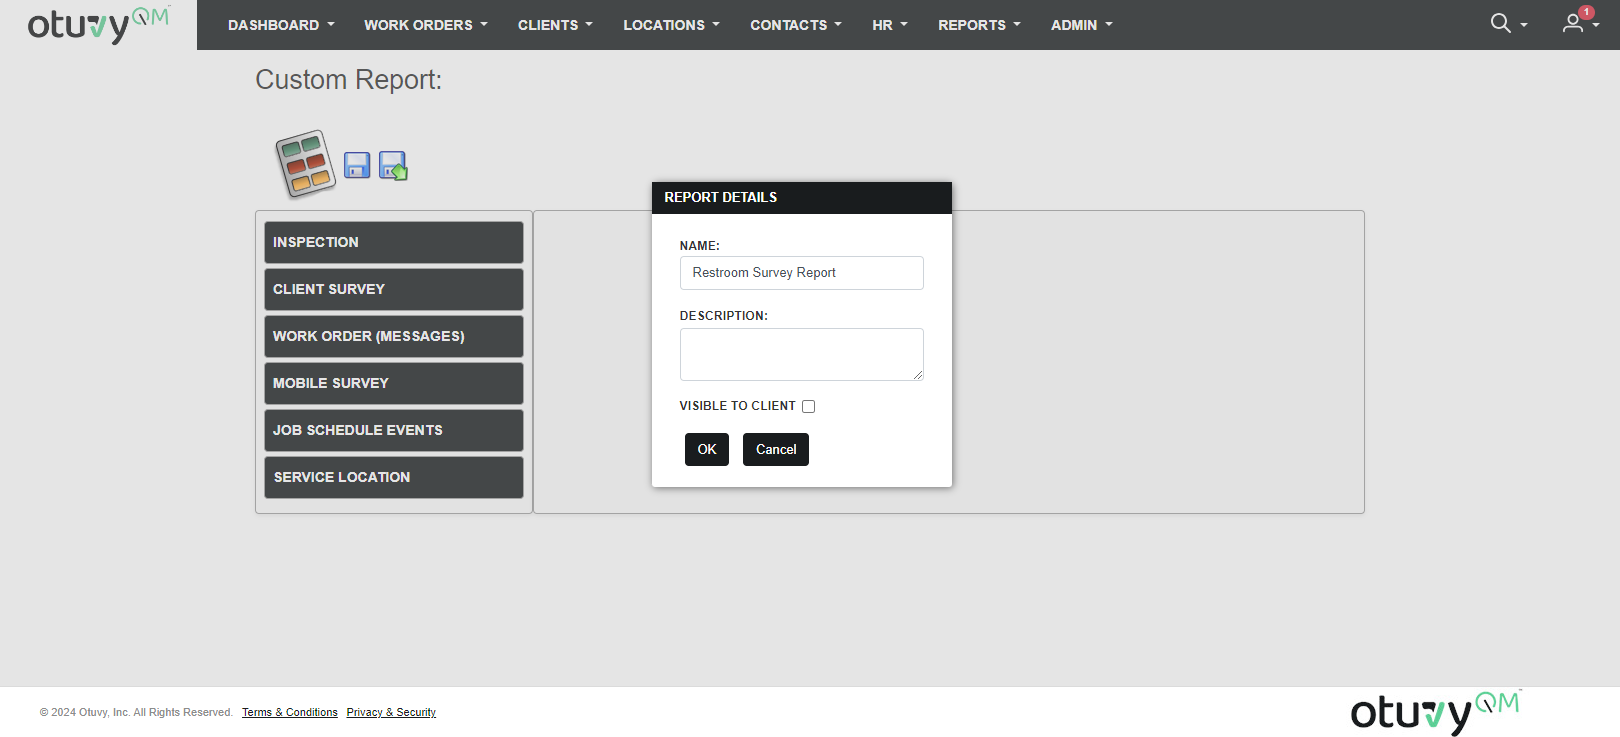
Task: Expand the Work Orders dropdown menu
Action: click(x=426, y=25)
